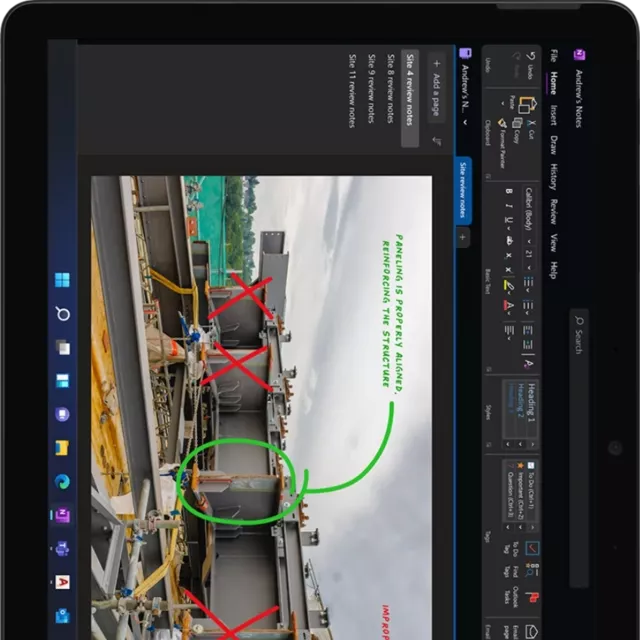This screenshot has width=640, height=640.
Task: Activate the Format Painter brush
Action: (502, 122)
